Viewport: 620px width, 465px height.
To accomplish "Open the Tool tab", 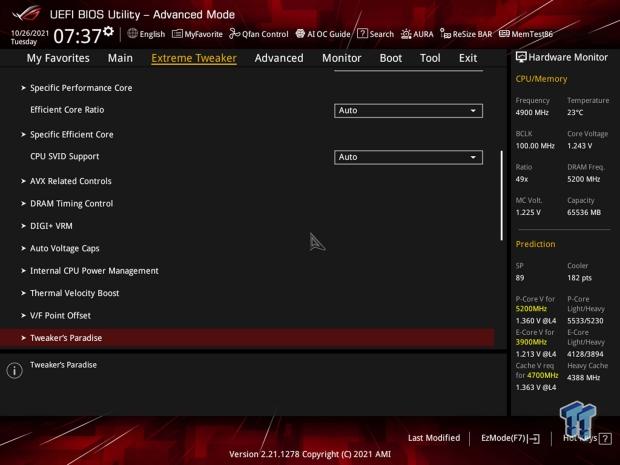I will click(430, 58).
